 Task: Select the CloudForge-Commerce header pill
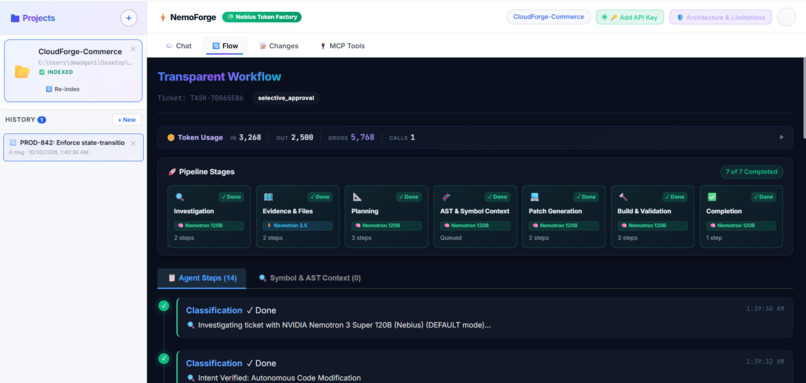tap(548, 17)
